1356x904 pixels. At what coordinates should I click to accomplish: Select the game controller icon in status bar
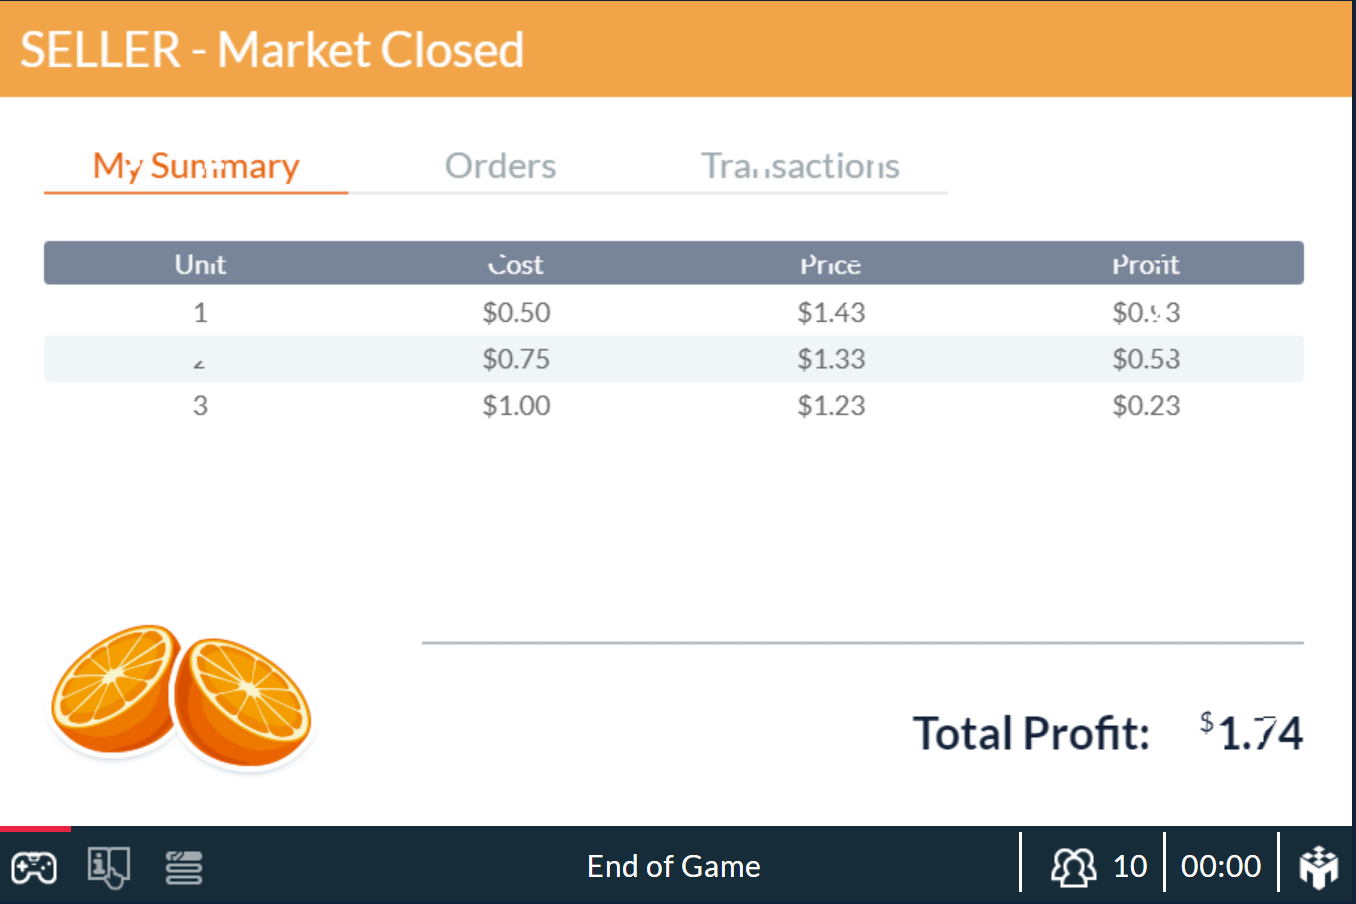click(35, 866)
